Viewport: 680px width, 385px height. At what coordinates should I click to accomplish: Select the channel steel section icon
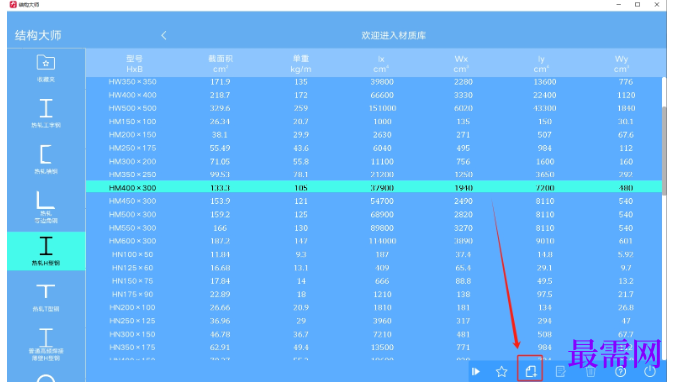click(x=46, y=159)
